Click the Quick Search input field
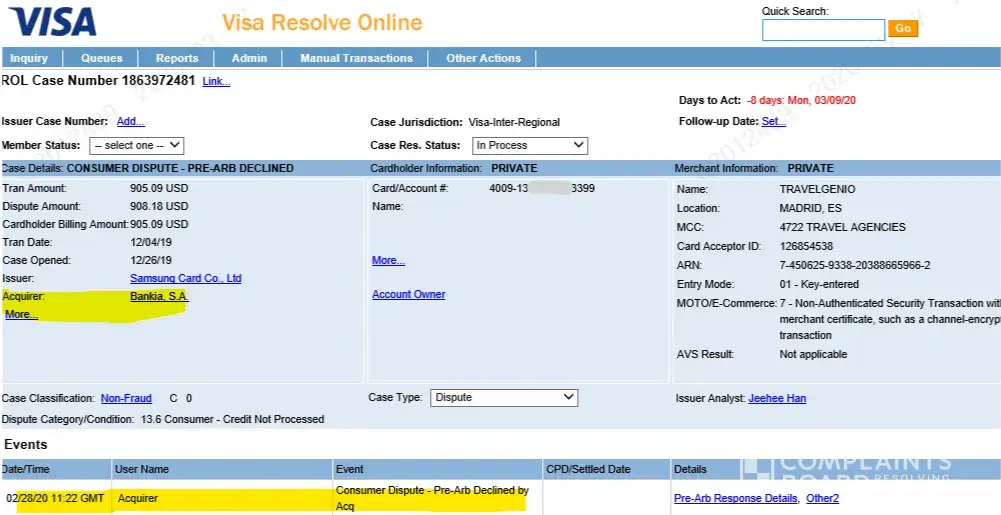1001x515 pixels. tap(823, 30)
